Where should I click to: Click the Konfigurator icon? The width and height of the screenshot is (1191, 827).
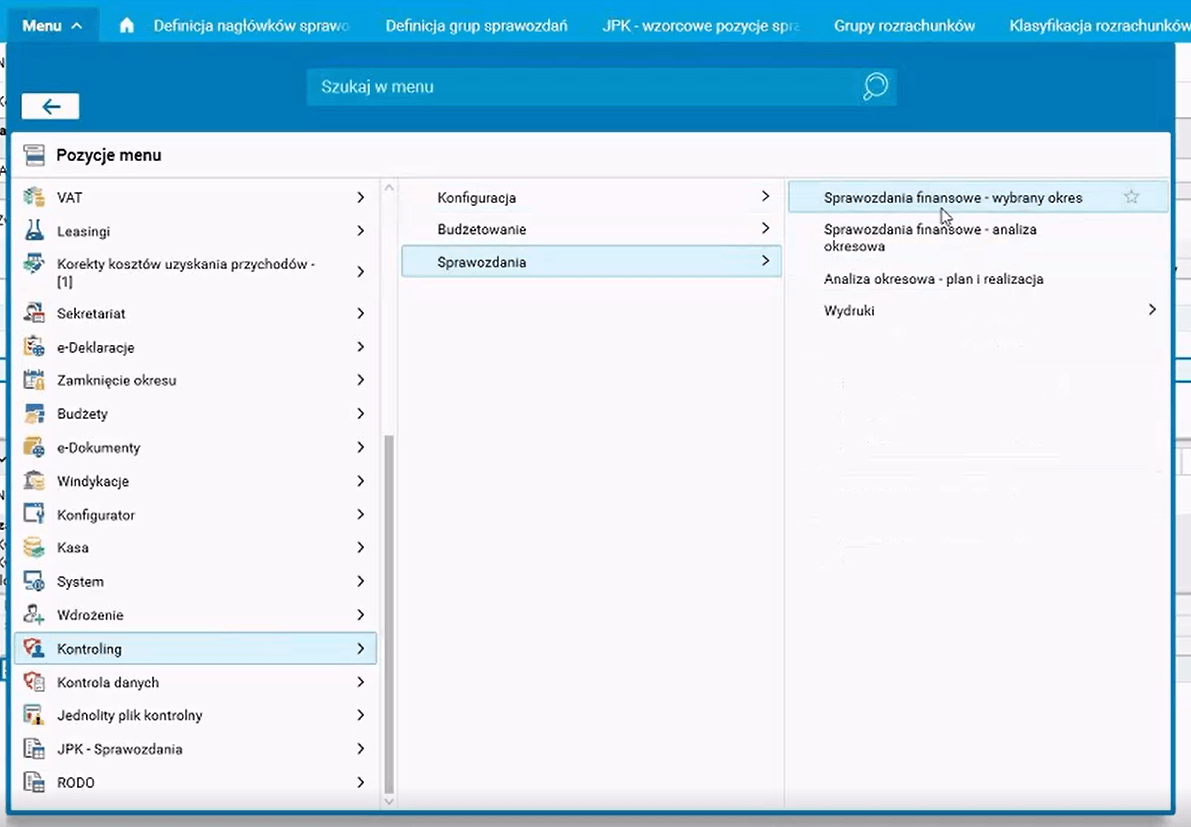pos(33,514)
